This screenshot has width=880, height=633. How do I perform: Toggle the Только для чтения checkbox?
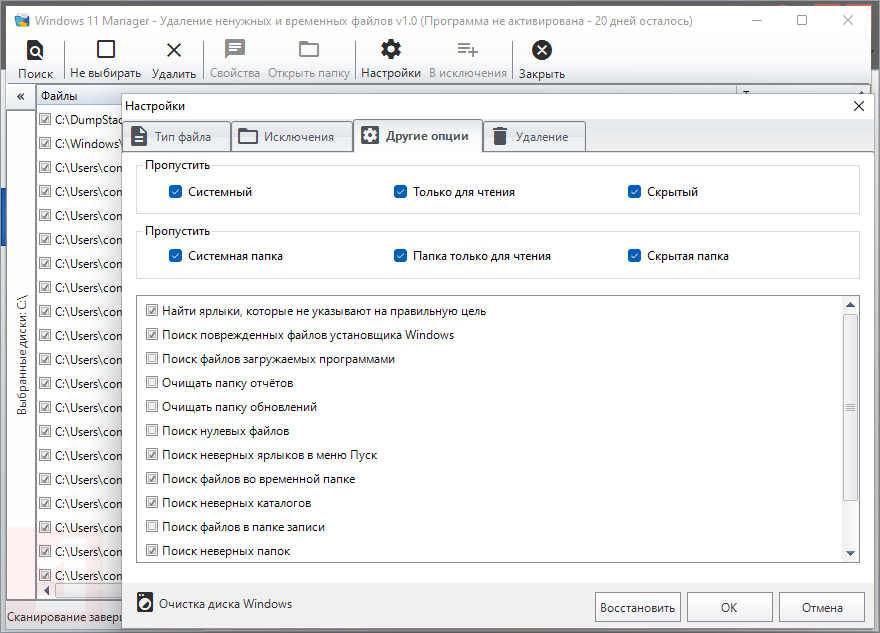tap(401, 192)
